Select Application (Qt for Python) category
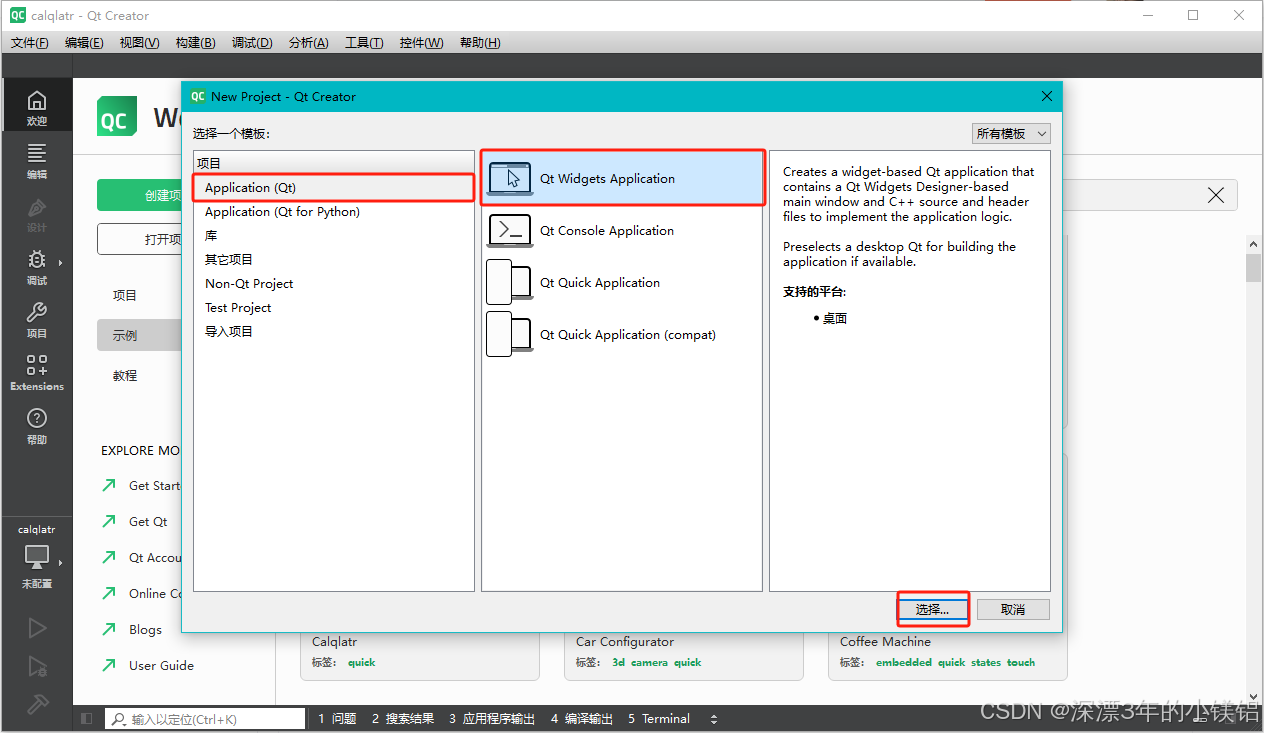 pyautogui.click(x=334, y=211)
